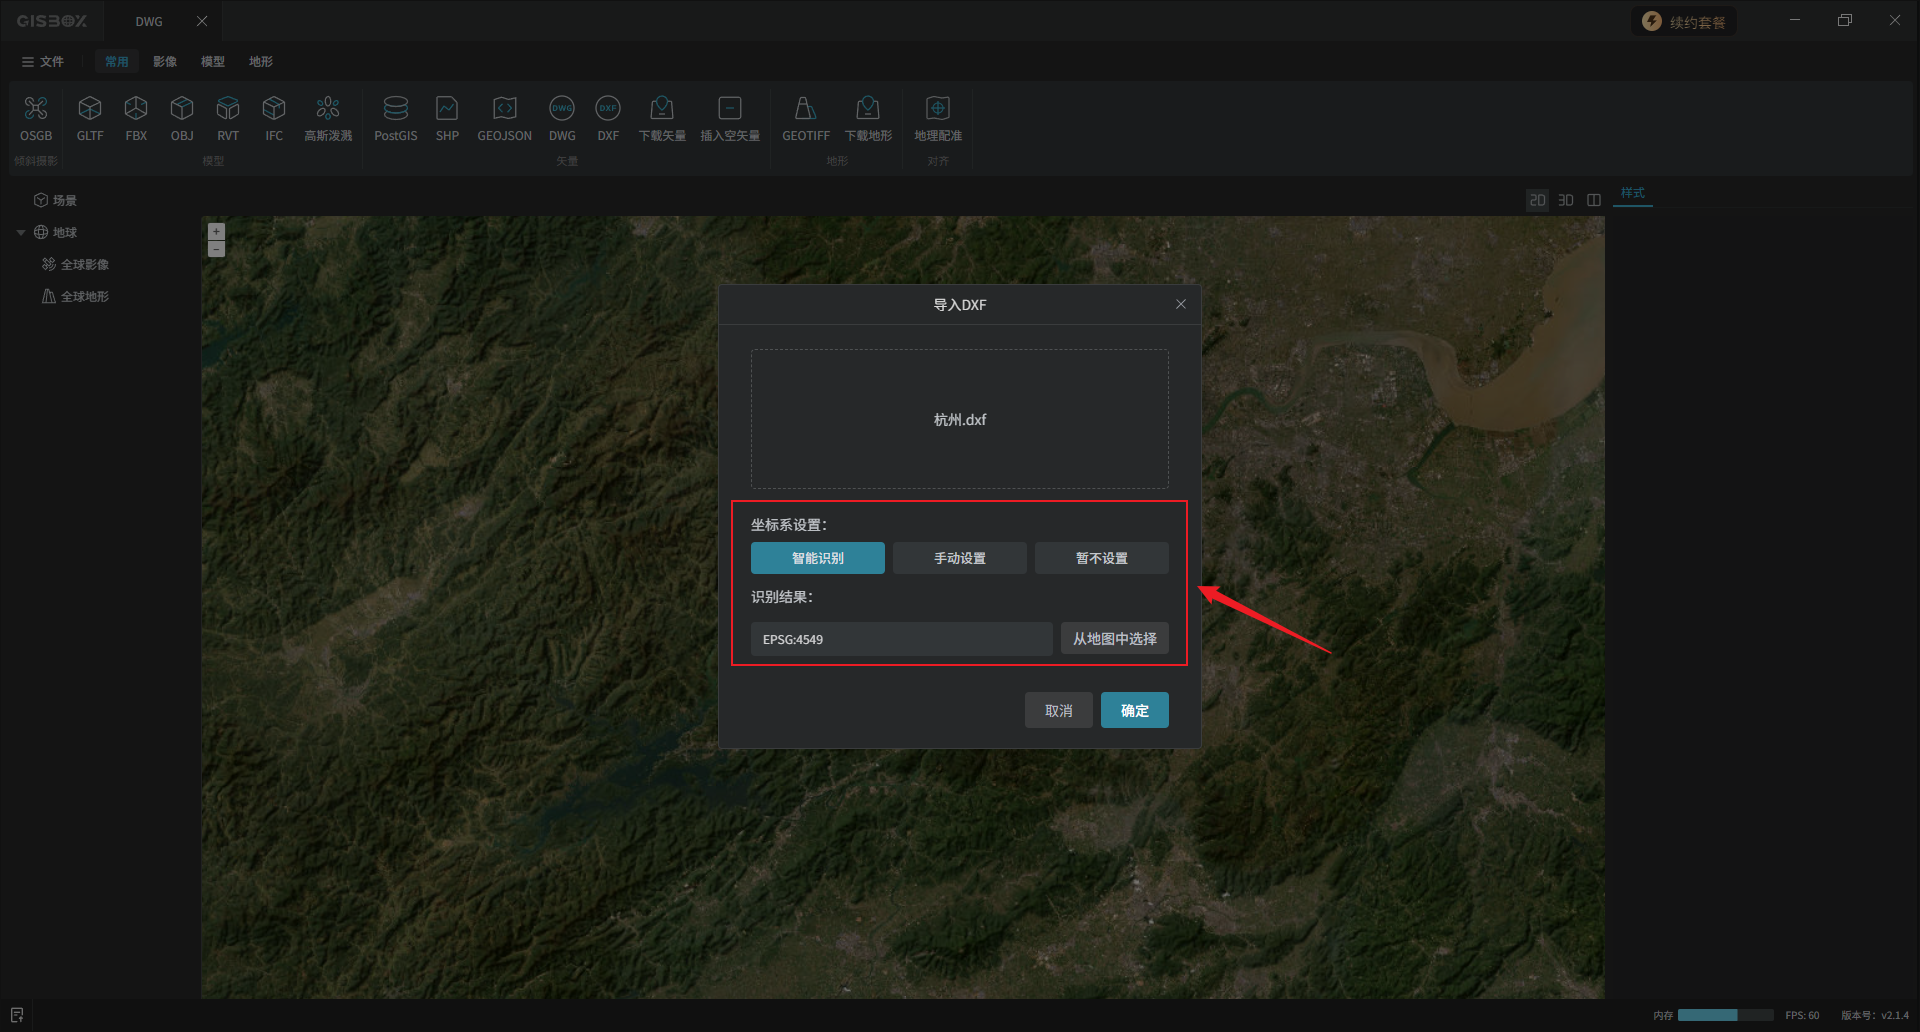Switch to 手动设置 coordinate mode
Image resolution: width=1920 pixels, height=1032 pixels.
point(959,558)
